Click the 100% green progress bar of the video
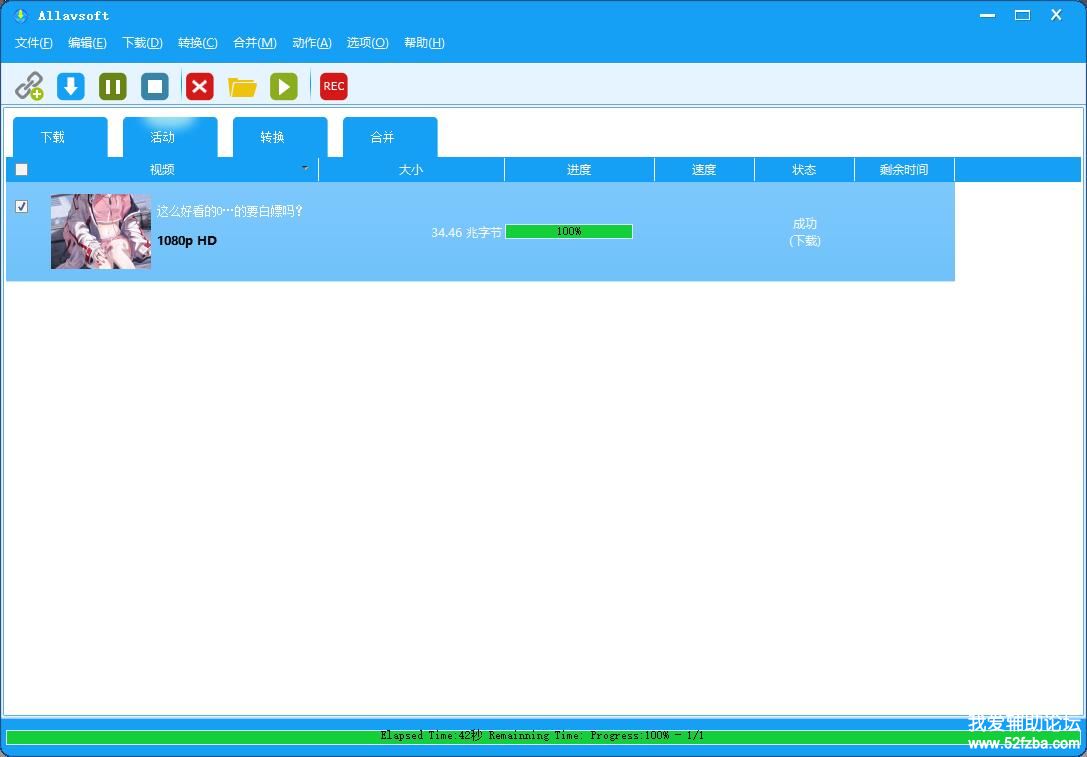1087x757 pixels. coord(569,232)
